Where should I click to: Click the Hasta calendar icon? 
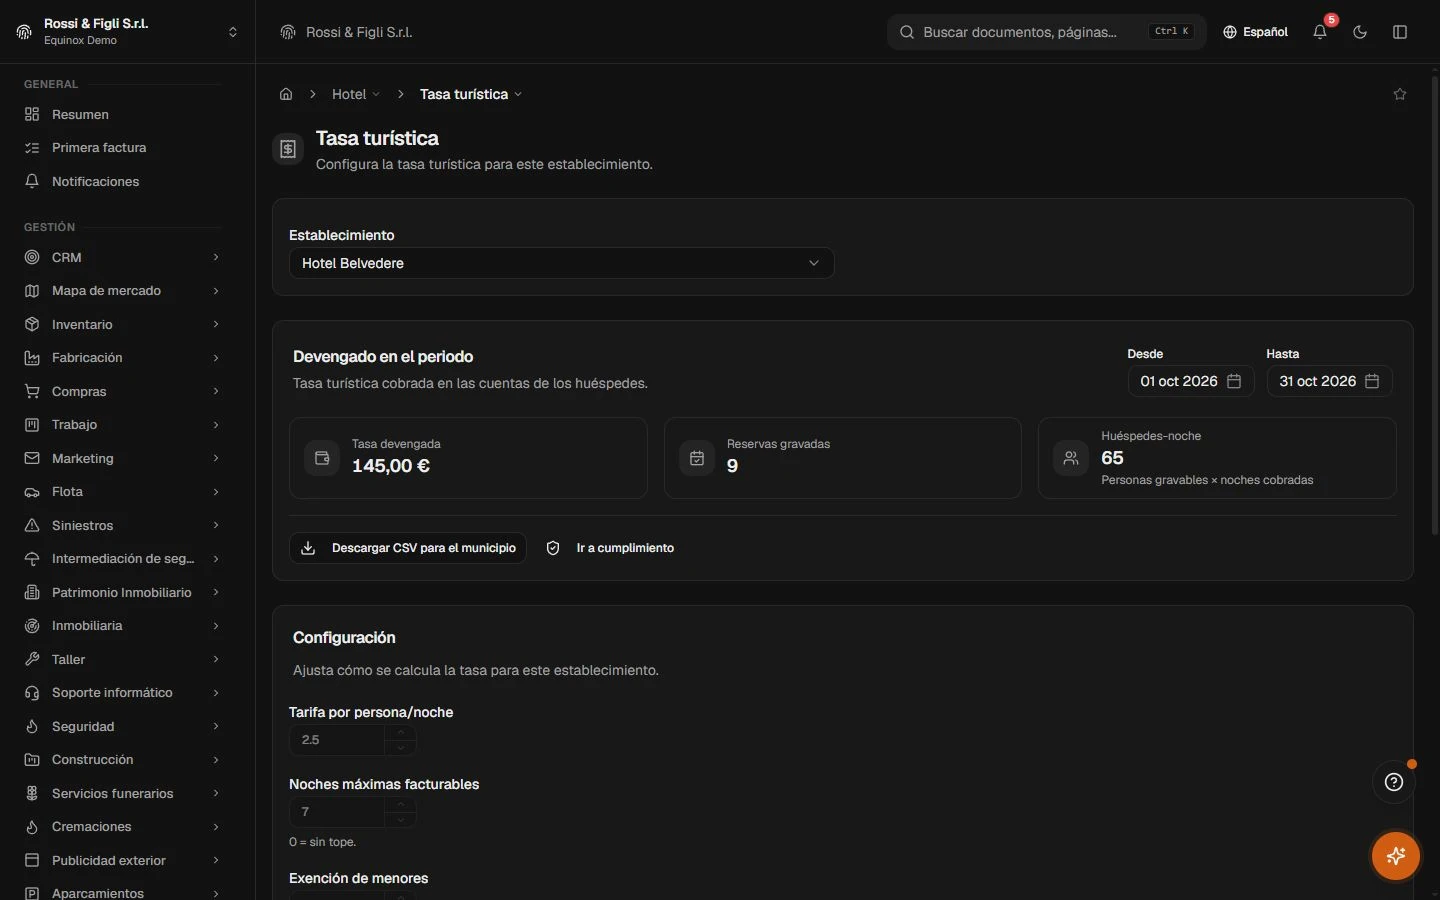[1372, 381]
